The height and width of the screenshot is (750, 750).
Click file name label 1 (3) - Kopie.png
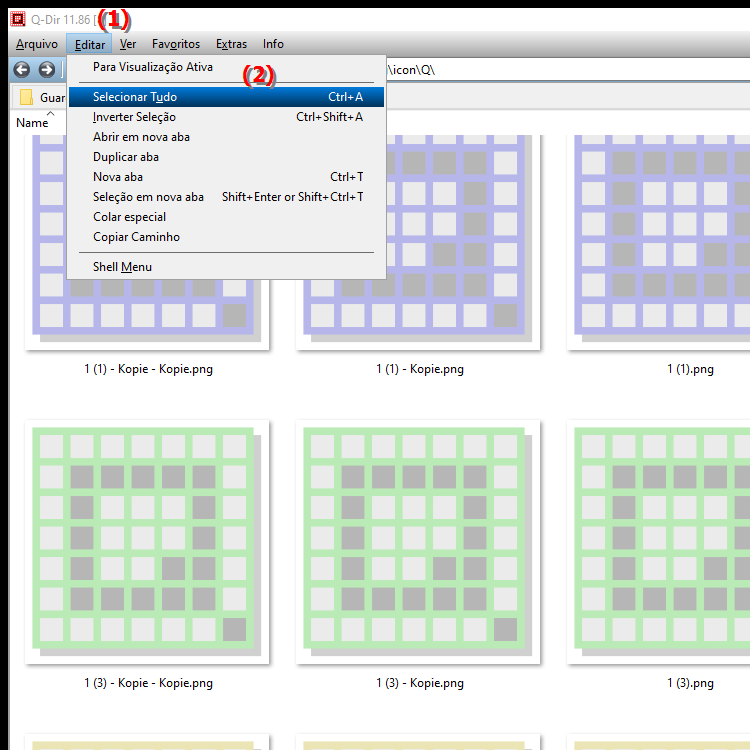tap(419, 683)
